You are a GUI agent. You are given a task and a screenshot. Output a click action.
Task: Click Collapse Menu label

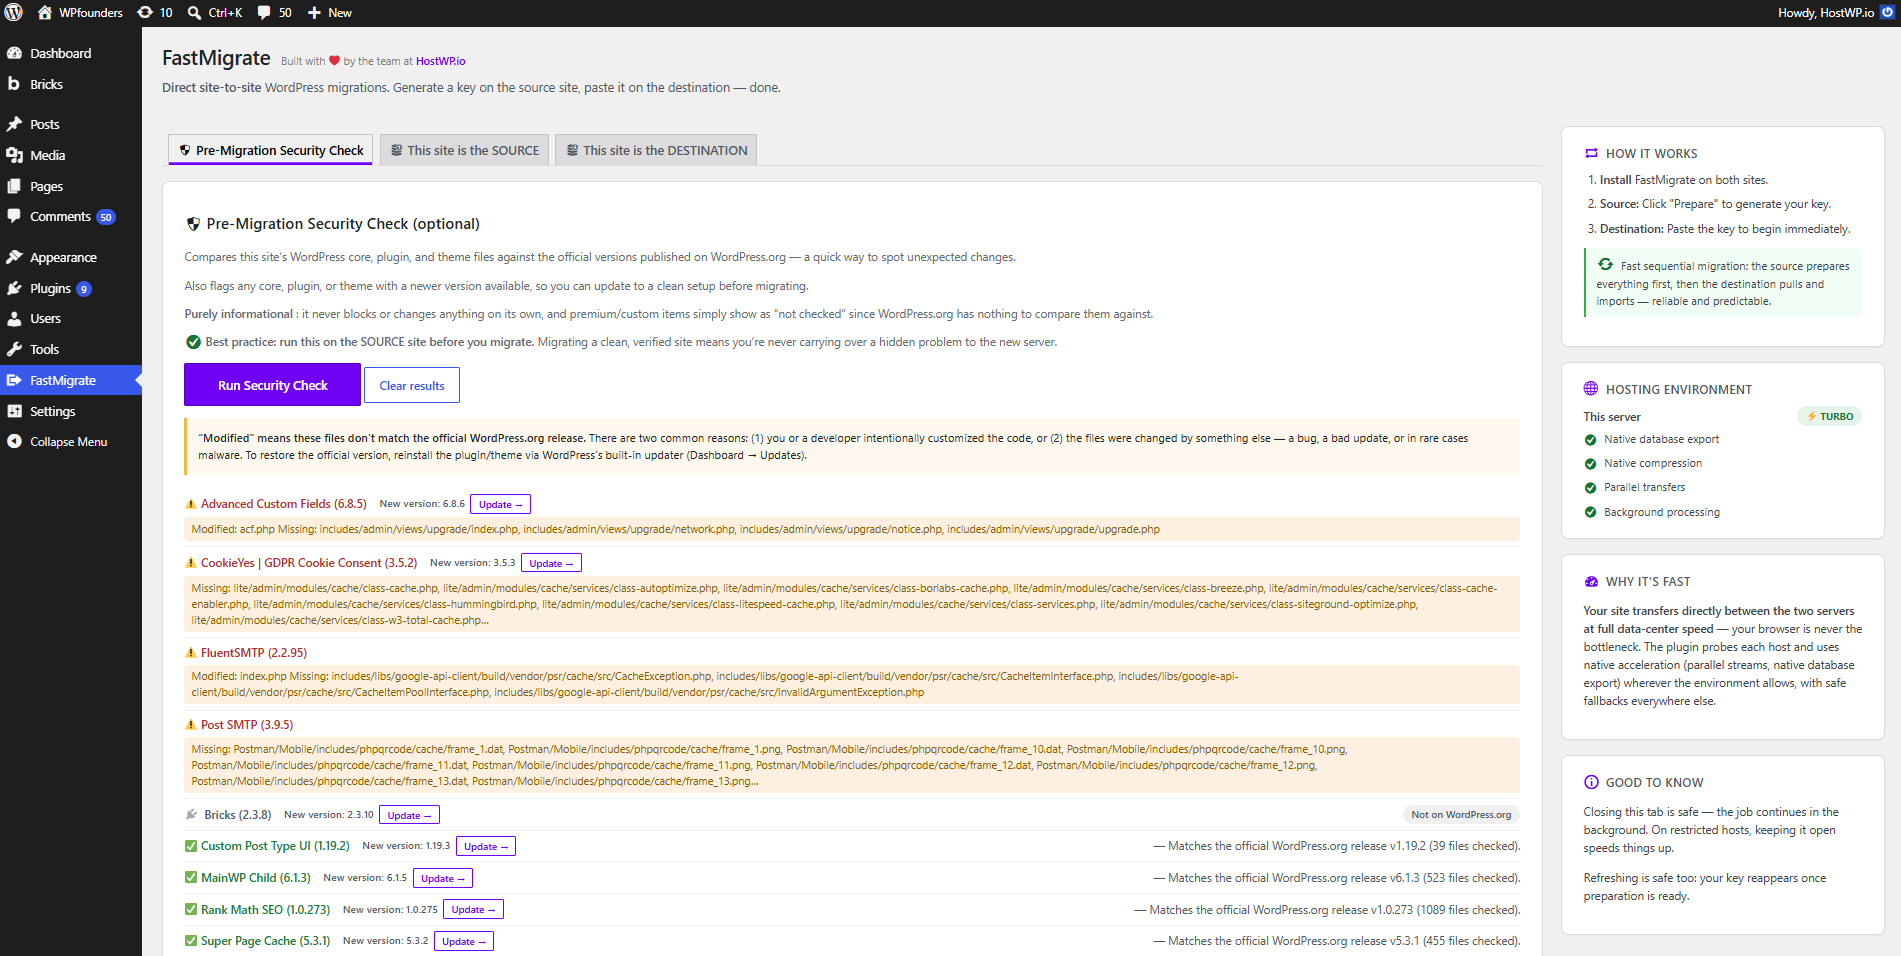(x=68, y=441)
